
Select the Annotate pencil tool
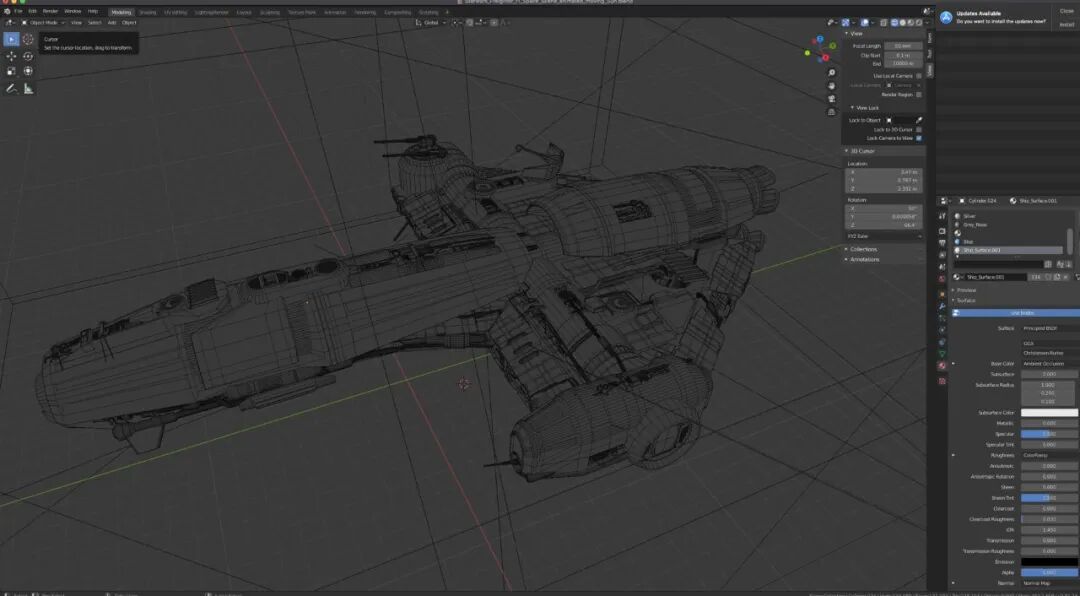point(11,88)
